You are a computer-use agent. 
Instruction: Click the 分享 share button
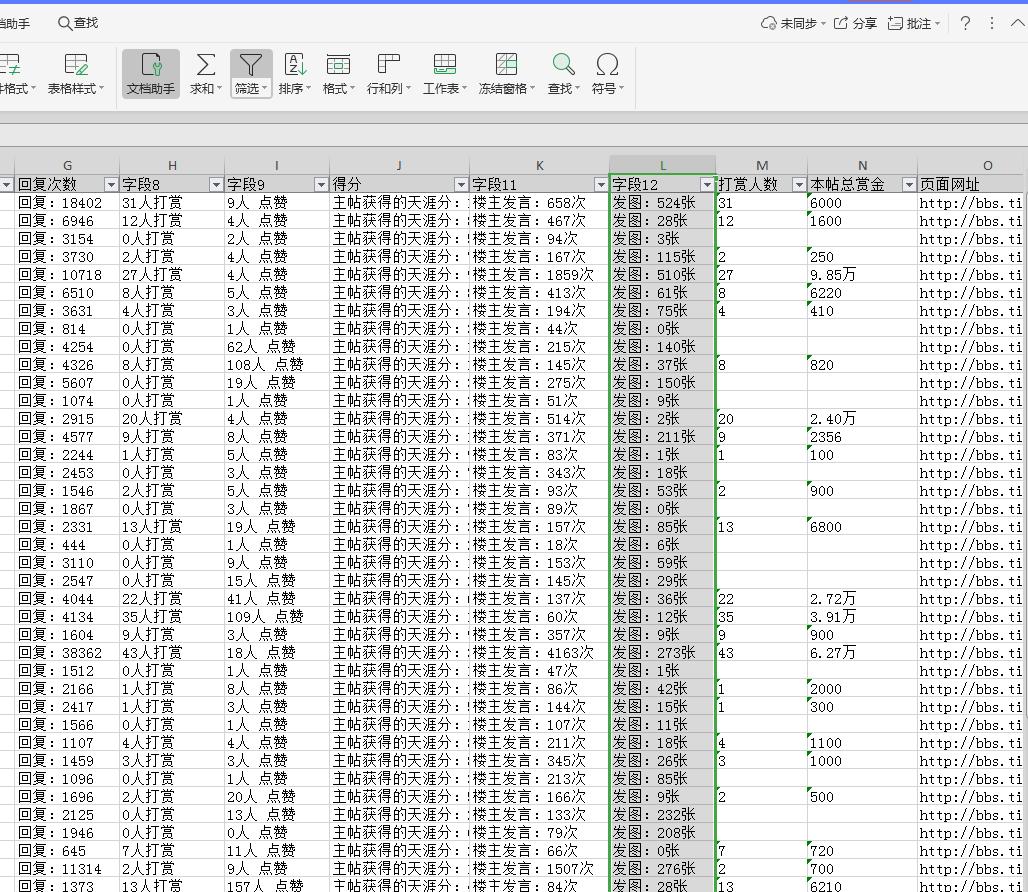[x=855, y=23]
